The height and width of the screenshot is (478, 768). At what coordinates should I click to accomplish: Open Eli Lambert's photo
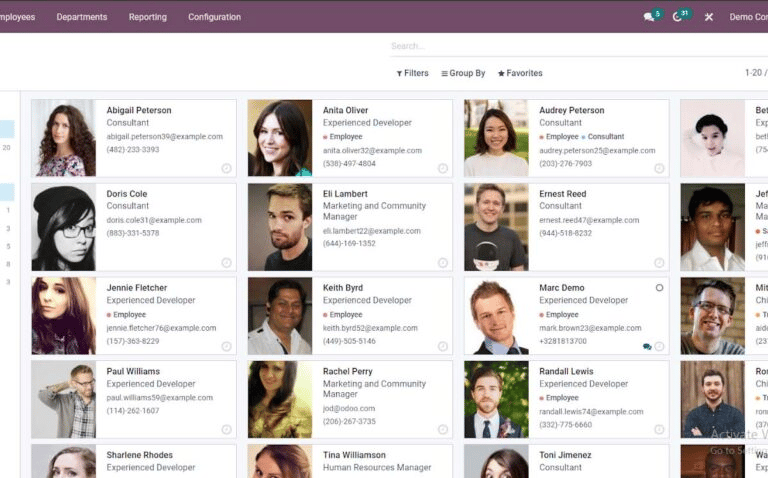280,227
